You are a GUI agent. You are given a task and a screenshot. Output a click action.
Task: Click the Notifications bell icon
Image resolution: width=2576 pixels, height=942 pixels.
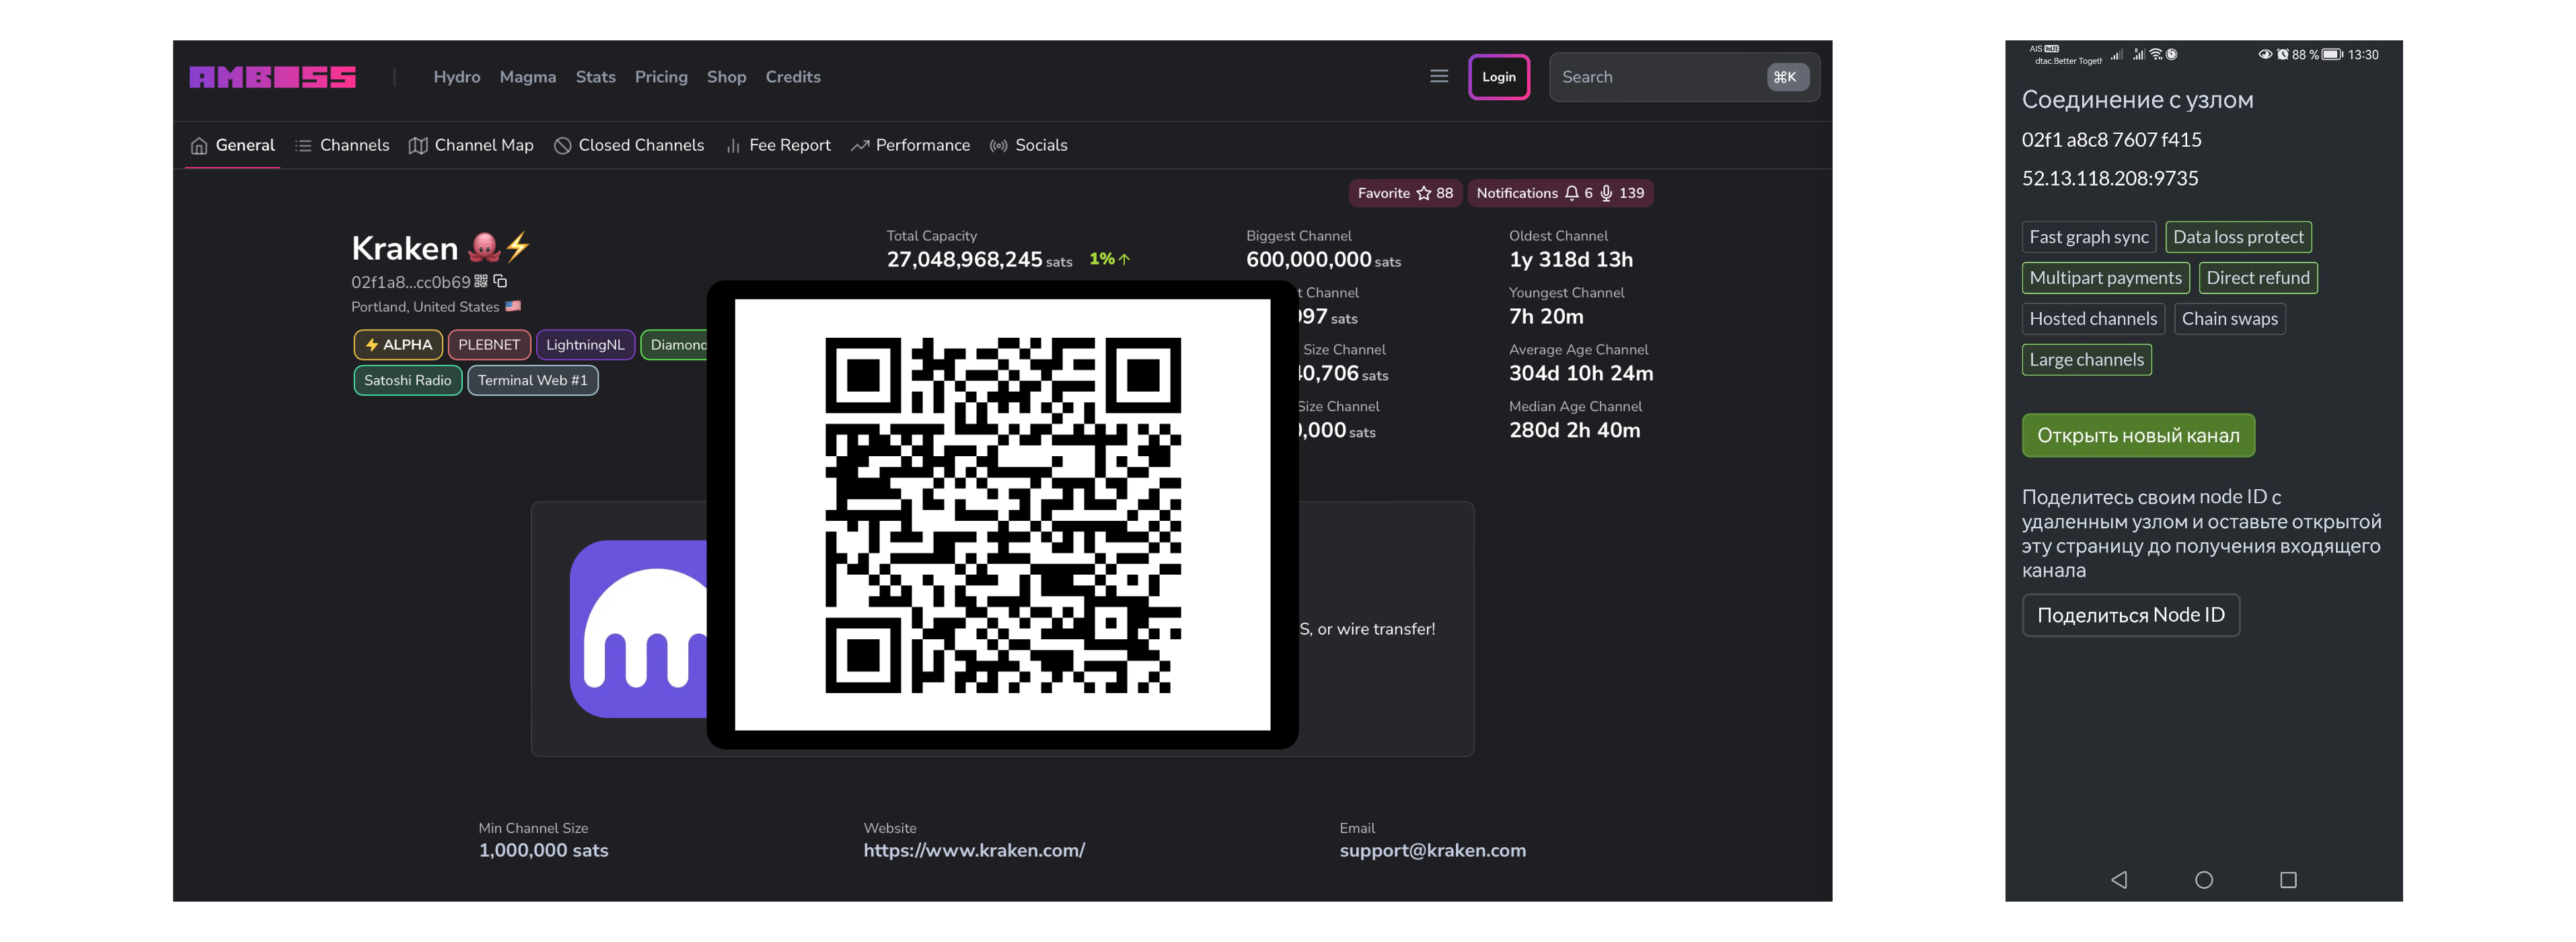click(x=1571, y=193)
